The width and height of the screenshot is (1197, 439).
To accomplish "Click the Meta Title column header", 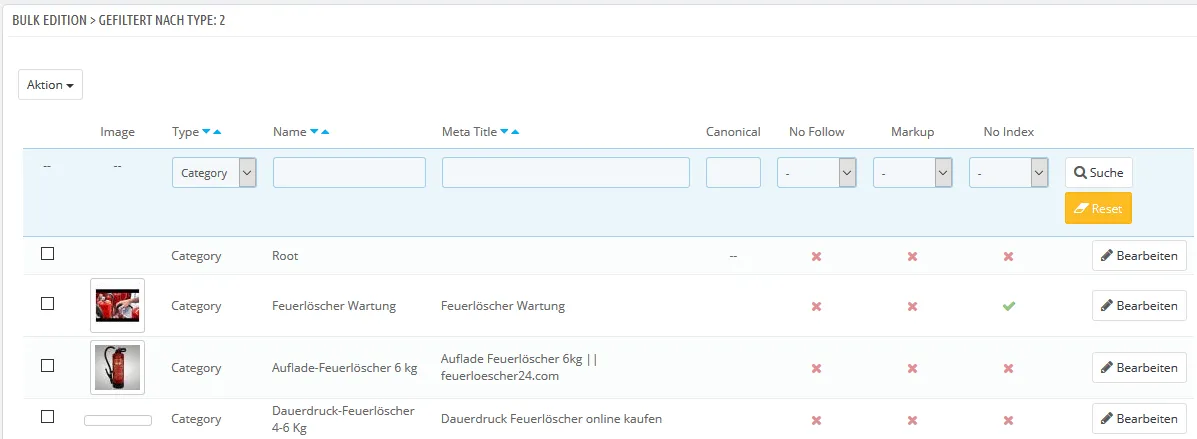I will [469, 132].
